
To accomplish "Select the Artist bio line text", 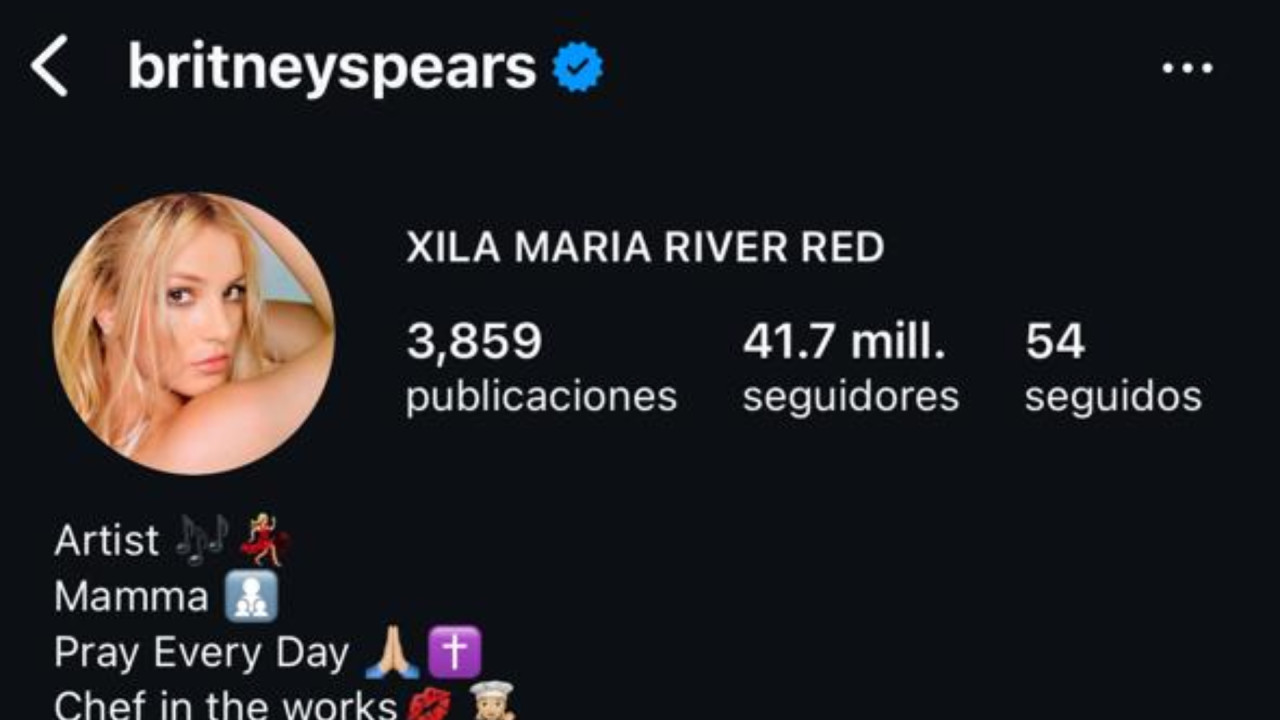I will (107, 541).
